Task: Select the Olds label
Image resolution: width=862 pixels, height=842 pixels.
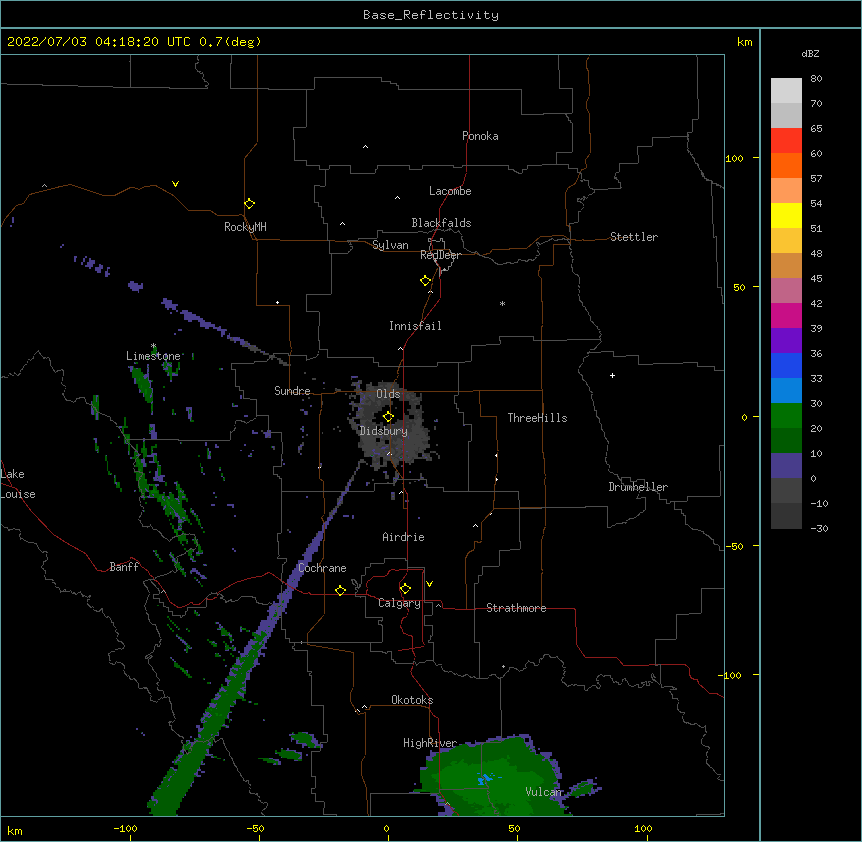Action: coord(388,394)
